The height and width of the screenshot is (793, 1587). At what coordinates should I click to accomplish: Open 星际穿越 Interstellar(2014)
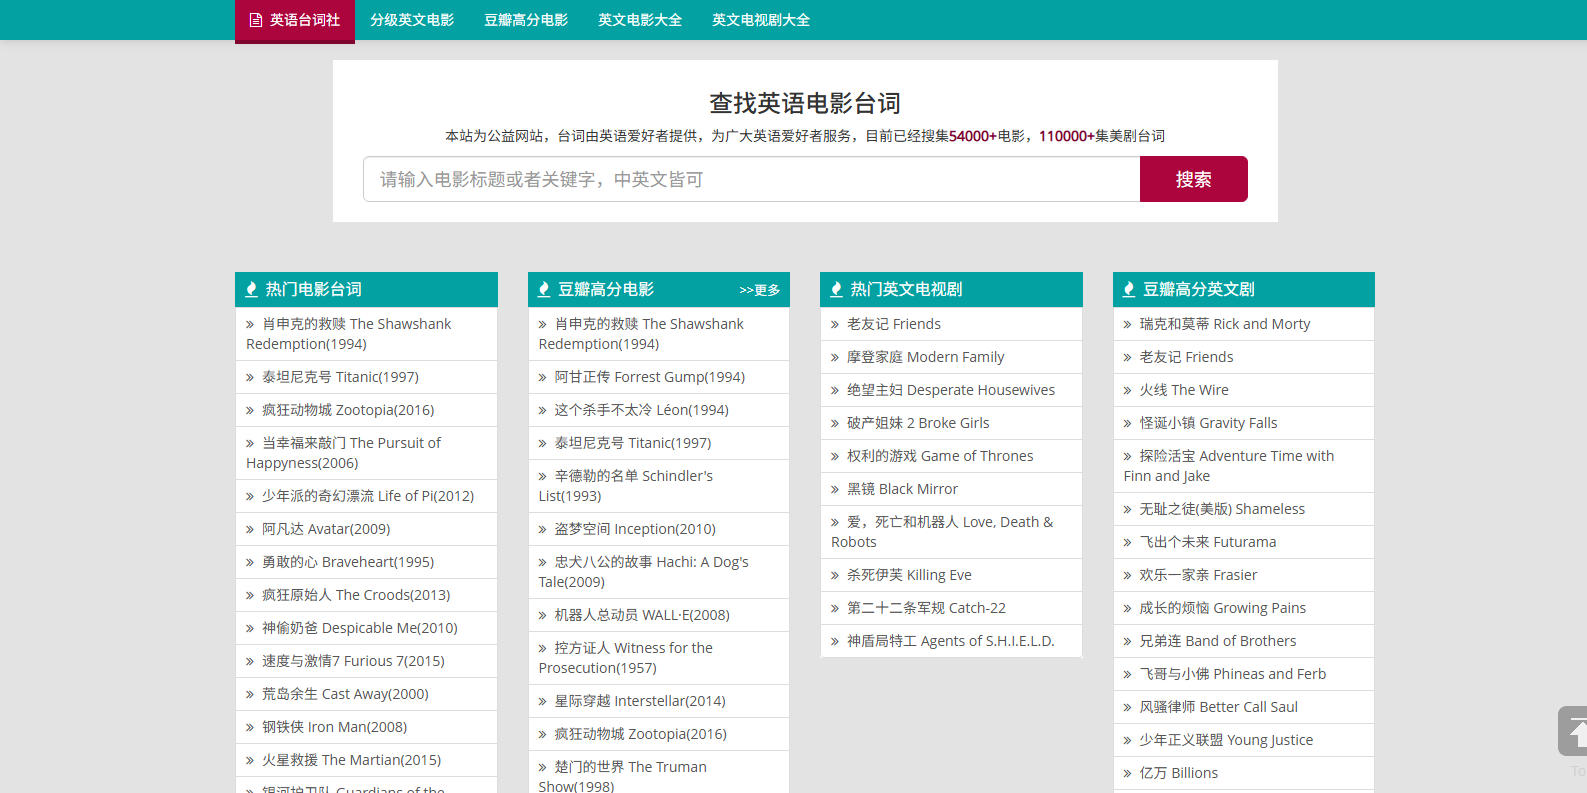[640, 701]
